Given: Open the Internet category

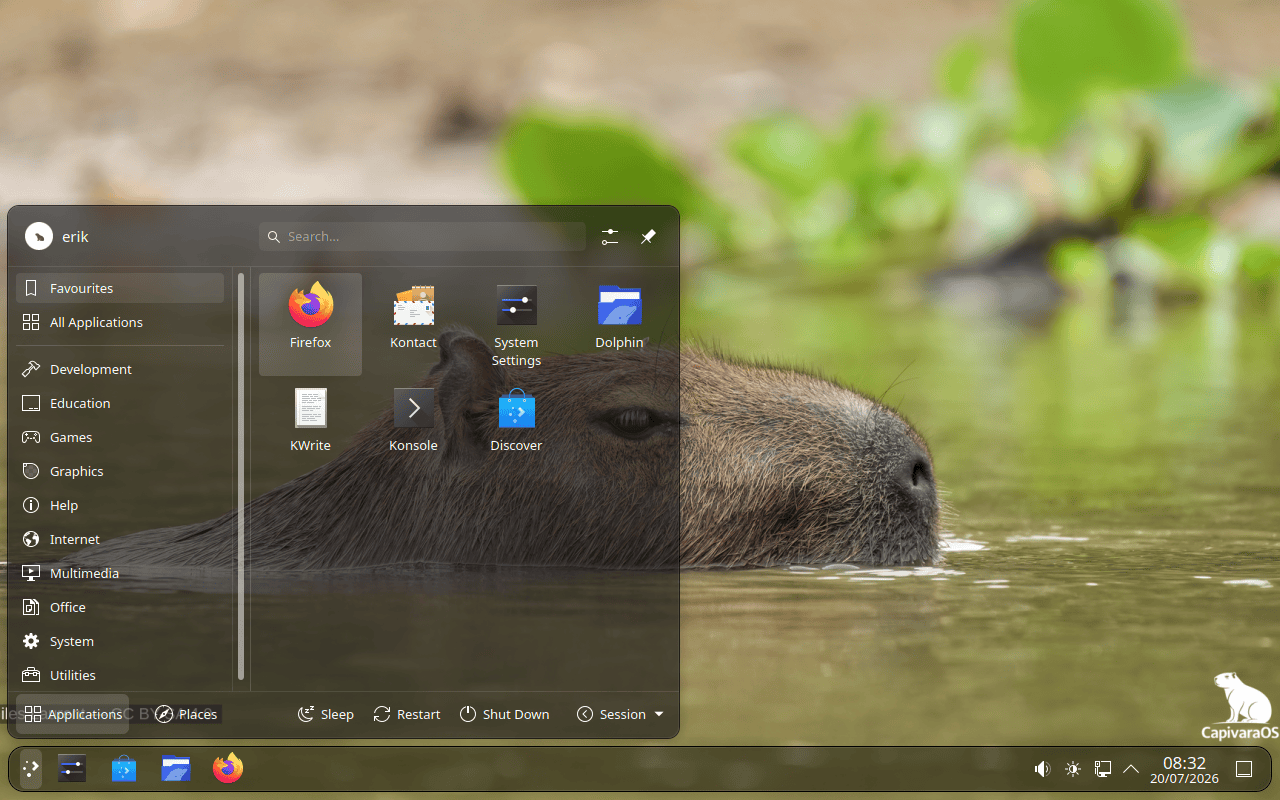Looking at the screenshot, I should coord(120,539).
